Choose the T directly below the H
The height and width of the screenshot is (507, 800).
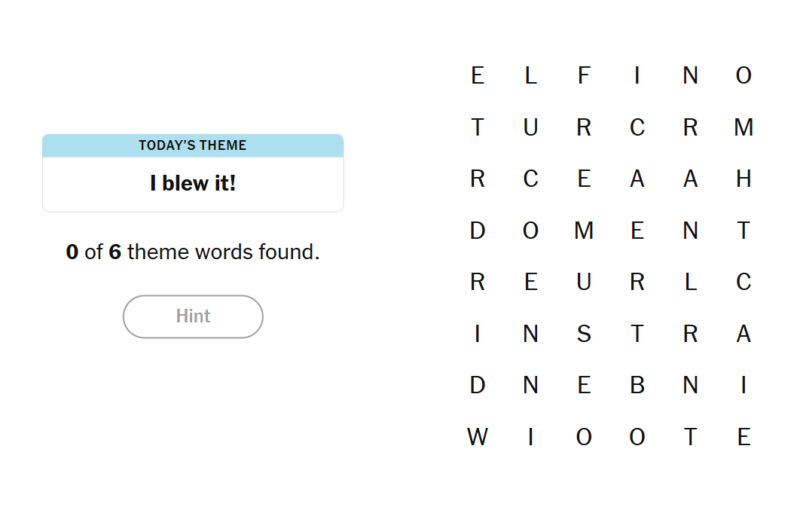pyautogui.click(x=743, y=231)
